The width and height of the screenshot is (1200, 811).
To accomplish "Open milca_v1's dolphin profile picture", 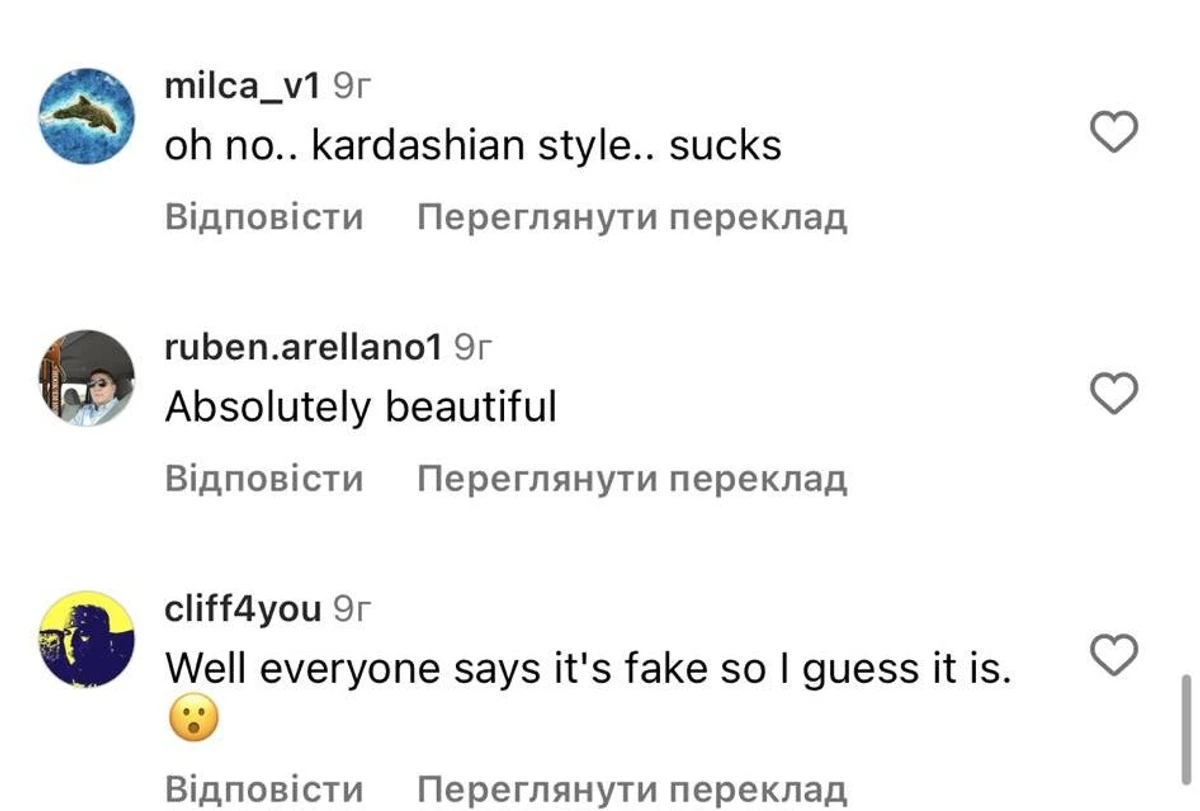I will 86,116.
